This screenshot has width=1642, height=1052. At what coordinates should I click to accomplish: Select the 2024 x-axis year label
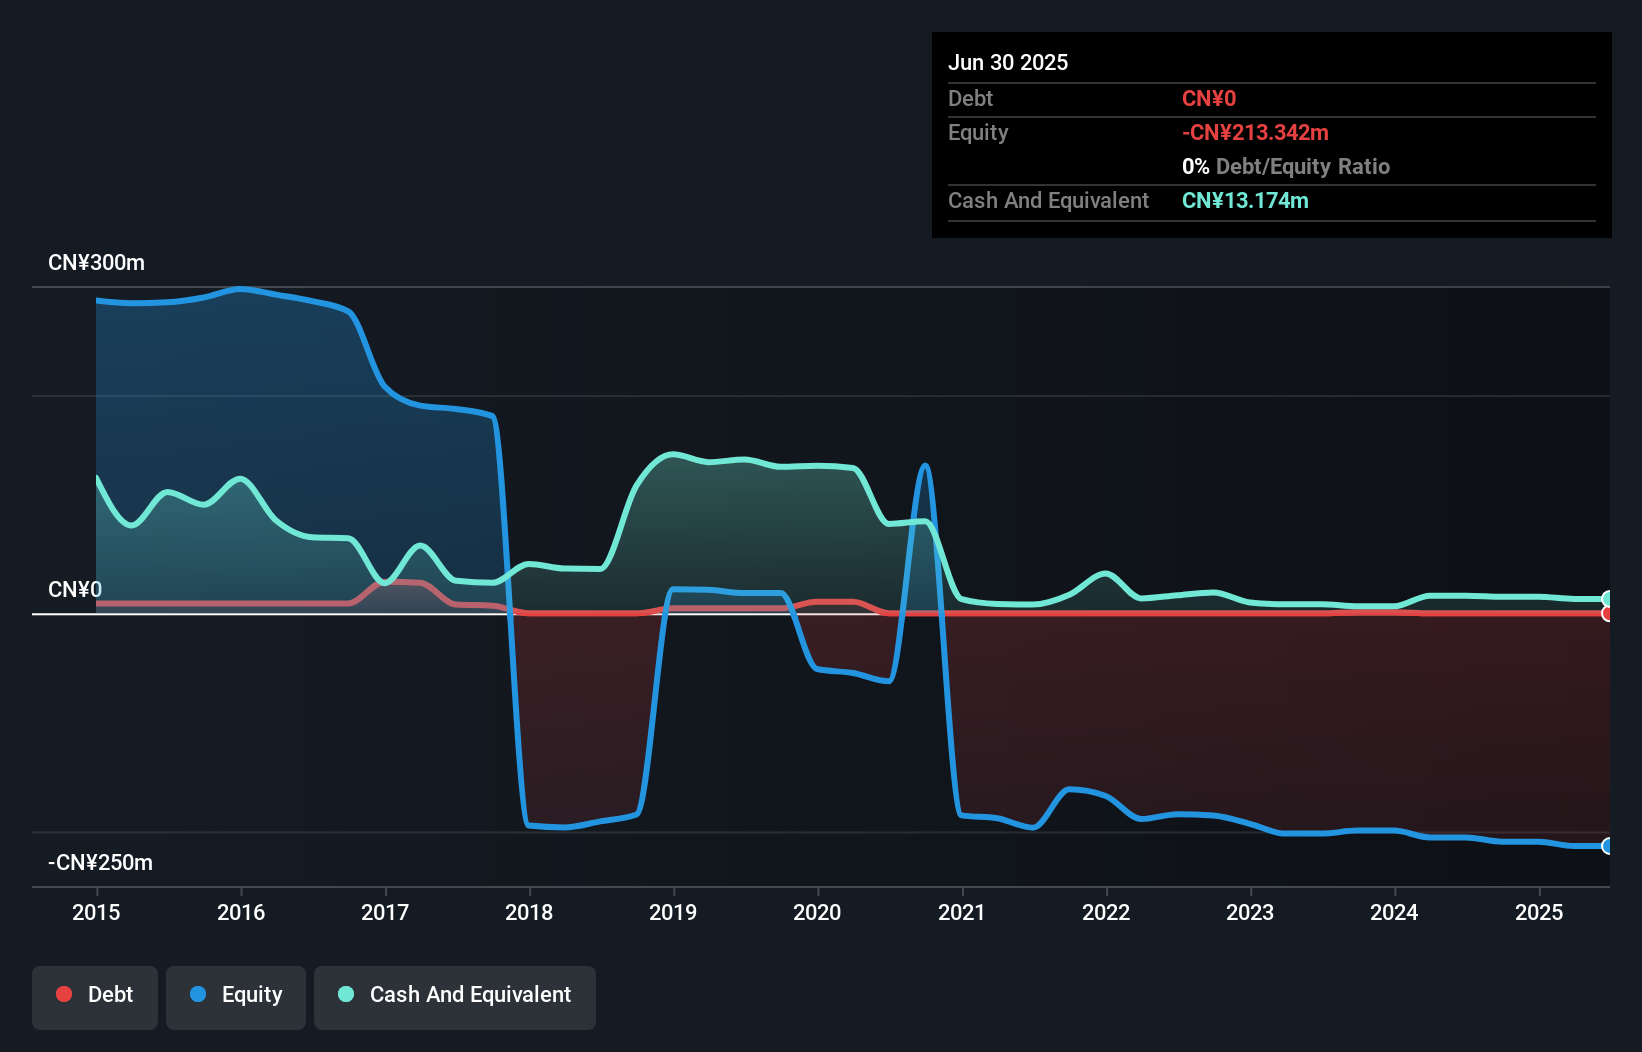[x=1394, y=912]
